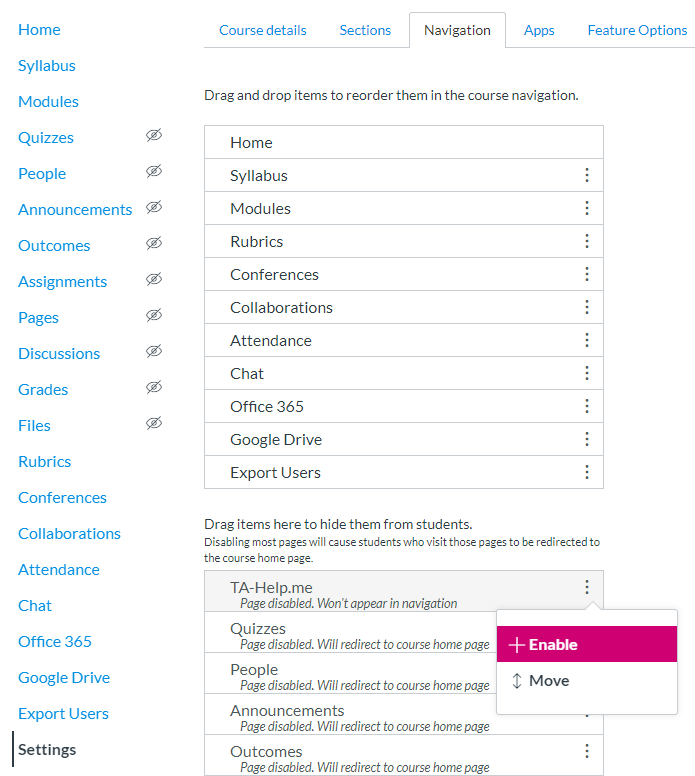Expand options menu for Chat row
695x776 pixels.
coord(587,373)
